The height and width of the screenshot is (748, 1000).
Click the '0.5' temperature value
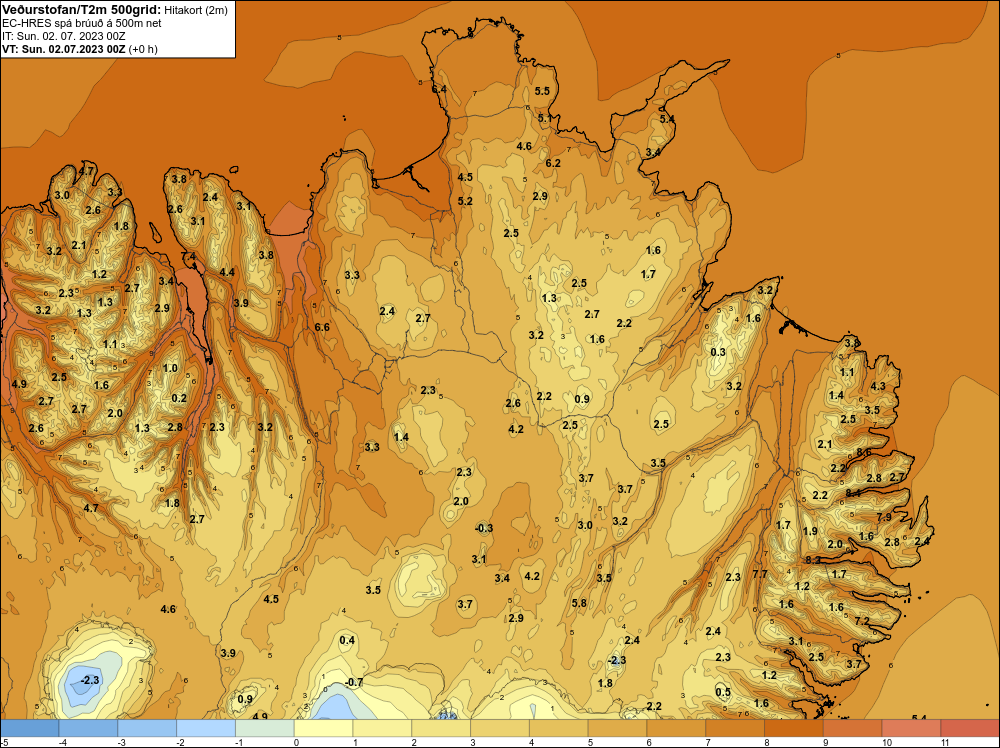[x=723, y=693]
